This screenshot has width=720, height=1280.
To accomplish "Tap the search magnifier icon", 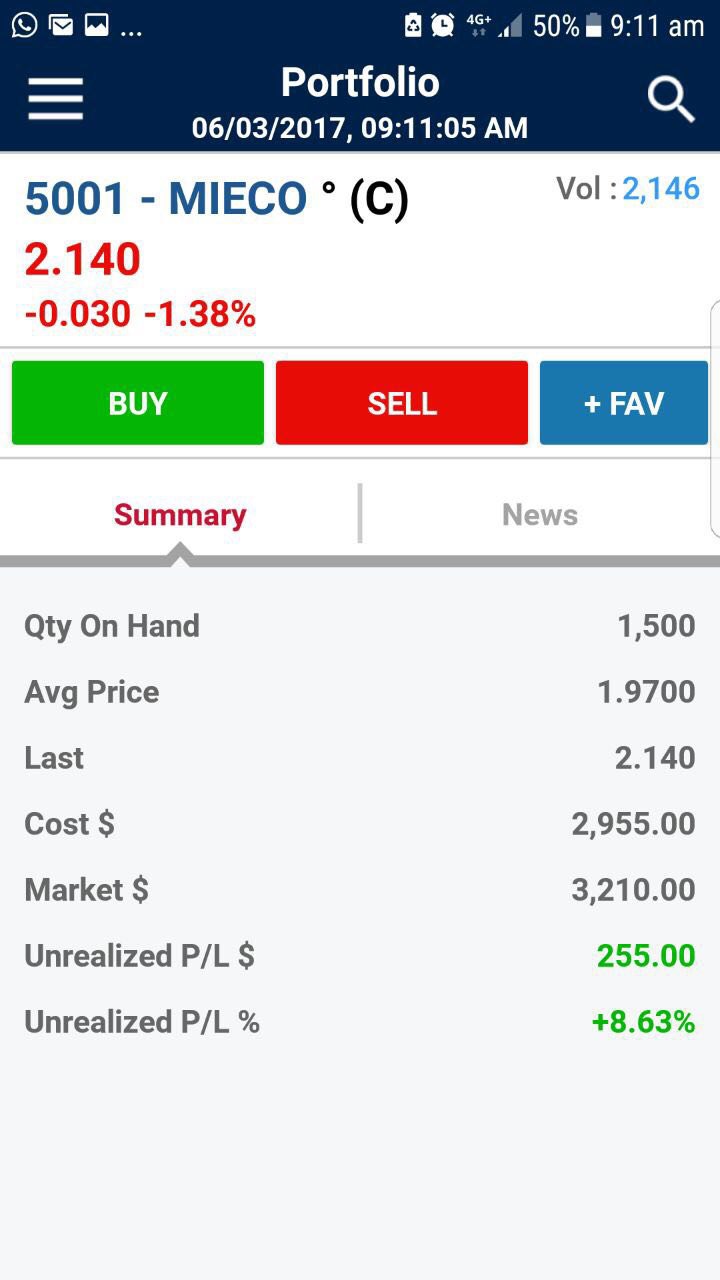I will point(670,99).
